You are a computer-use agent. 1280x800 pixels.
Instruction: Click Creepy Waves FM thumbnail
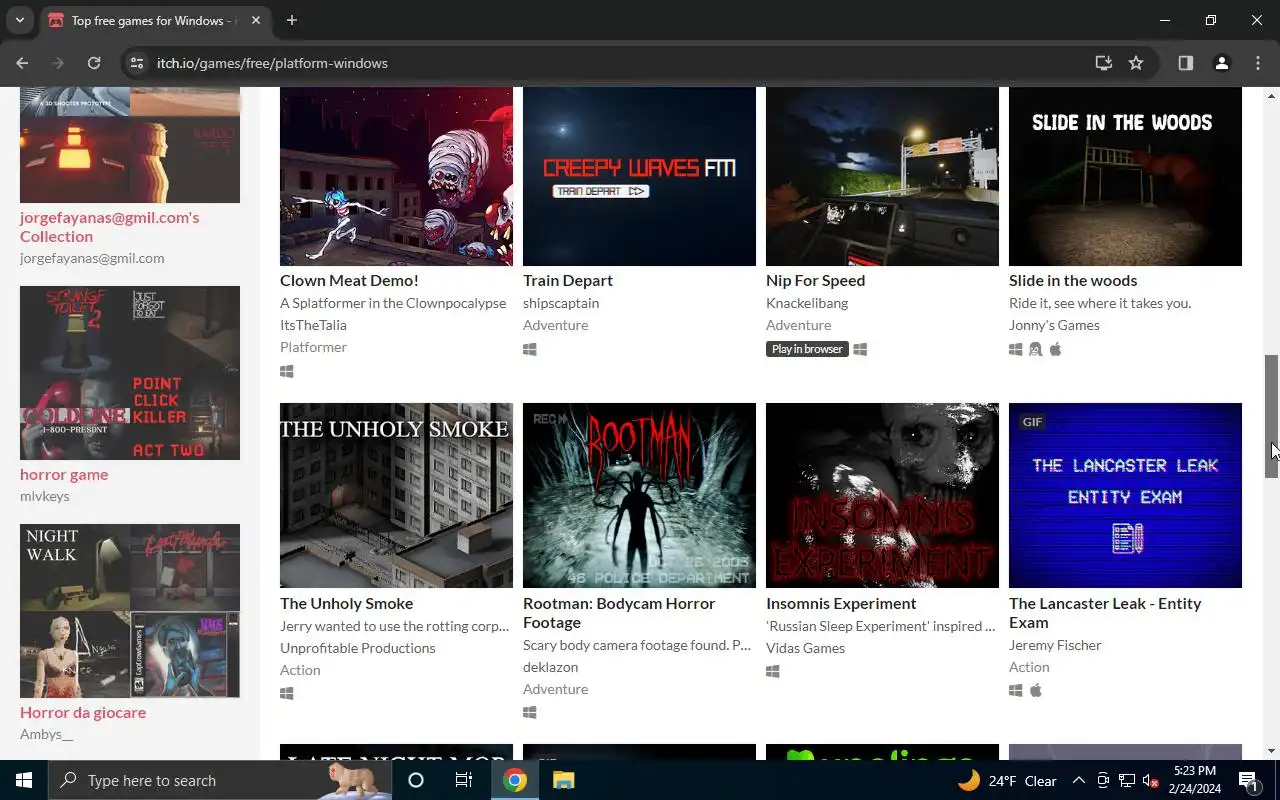[x=639, y=176]
